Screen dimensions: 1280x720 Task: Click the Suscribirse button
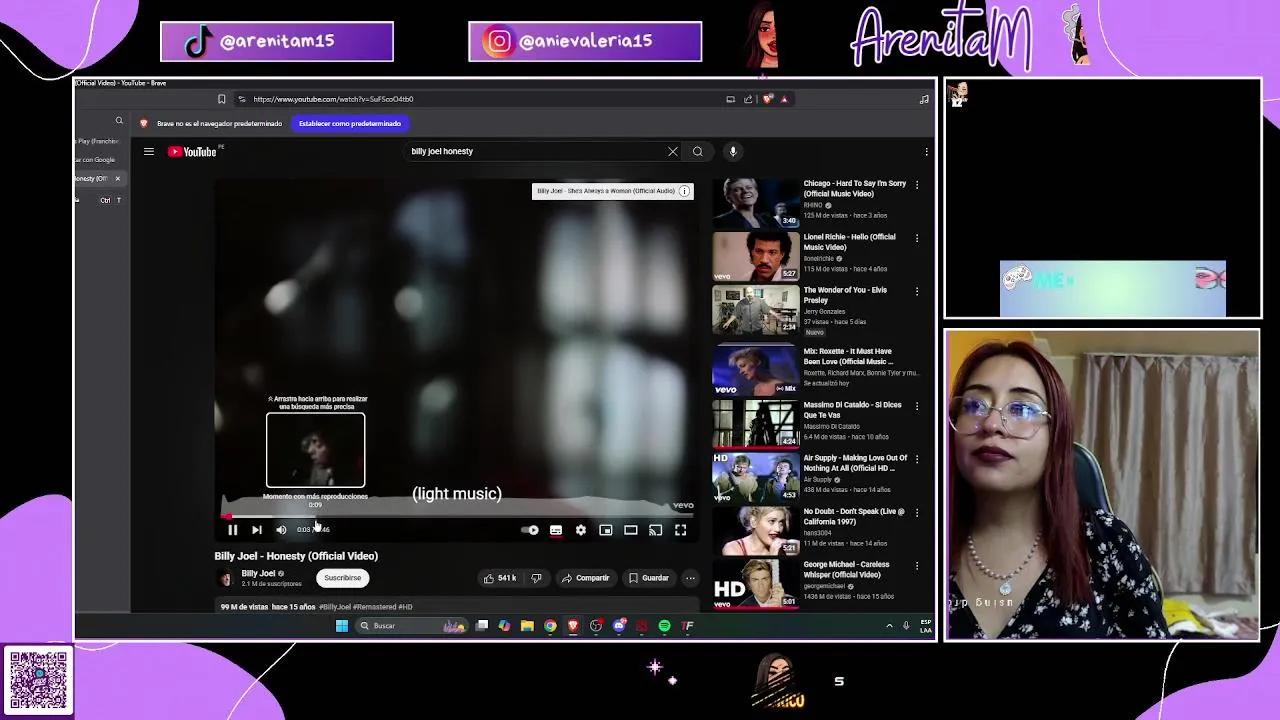coord(342,578)
